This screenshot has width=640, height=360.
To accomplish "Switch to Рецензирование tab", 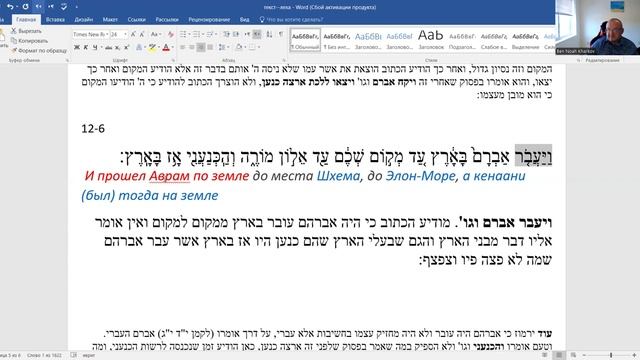I will pyautogui.click(x=209, y=19).
